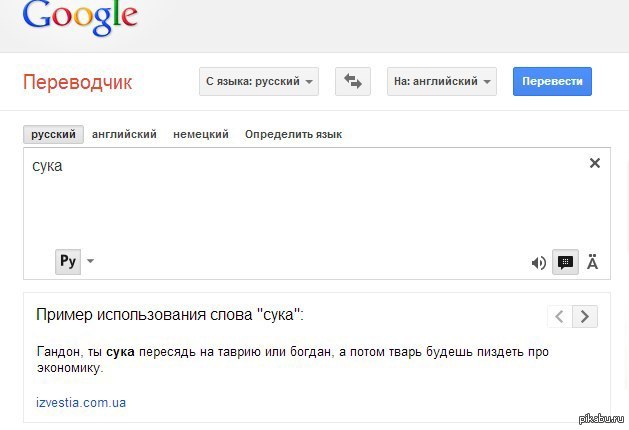Screen dimensions: 629x430
Task: Click the Ру virtual keyboard icon
Action: pos(68,261)
